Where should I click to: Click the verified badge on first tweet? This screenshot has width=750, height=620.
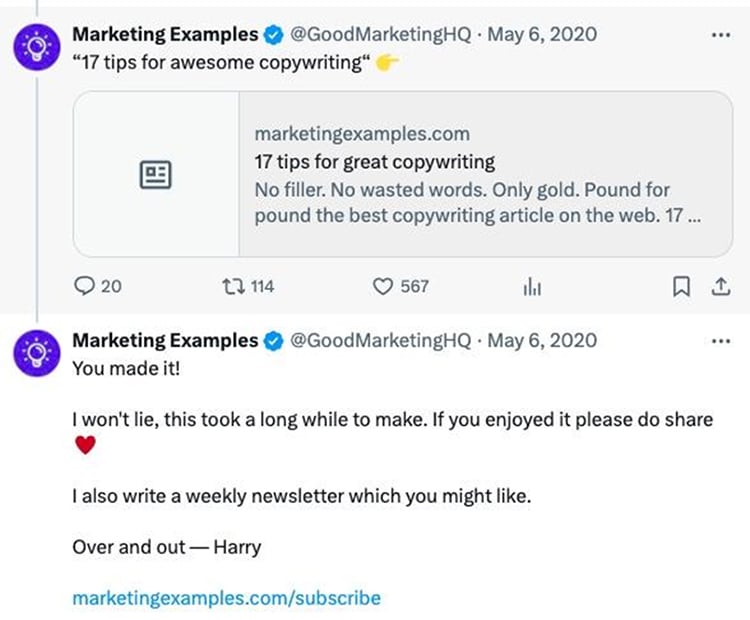273,36
